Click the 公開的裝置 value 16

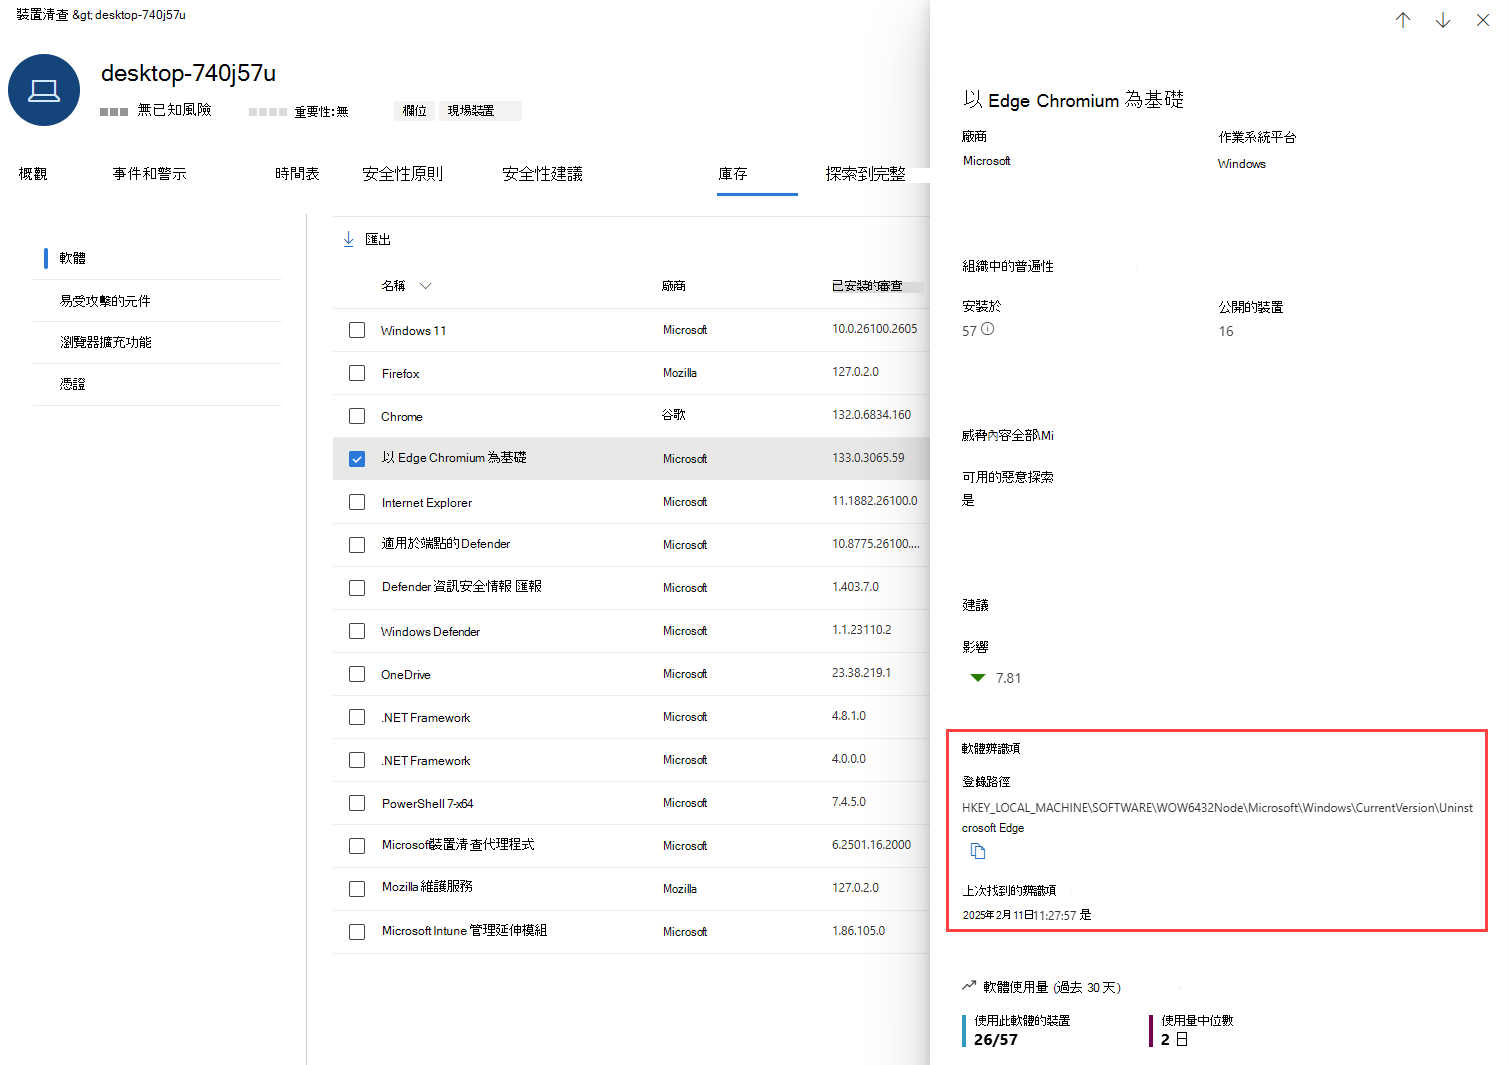point(1226,331)
